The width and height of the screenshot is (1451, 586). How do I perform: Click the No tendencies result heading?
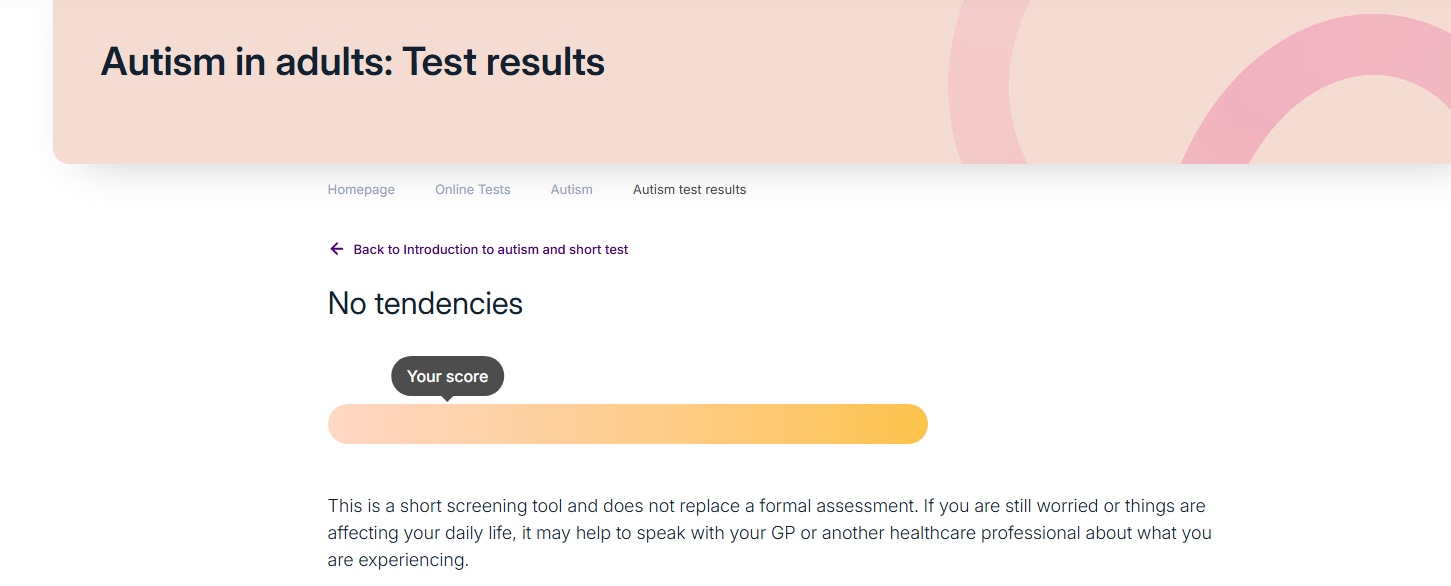point(425,304)
